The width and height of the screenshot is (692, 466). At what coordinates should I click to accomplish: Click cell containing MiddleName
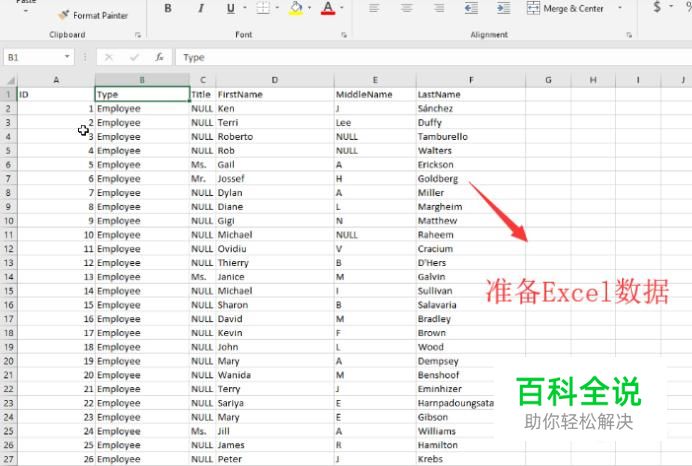pos(375,94)
